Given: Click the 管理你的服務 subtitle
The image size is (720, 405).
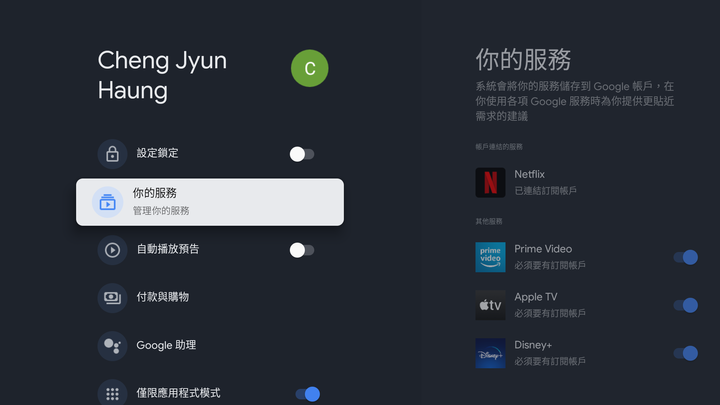Looking at the screenshot, I should (161, 211).
